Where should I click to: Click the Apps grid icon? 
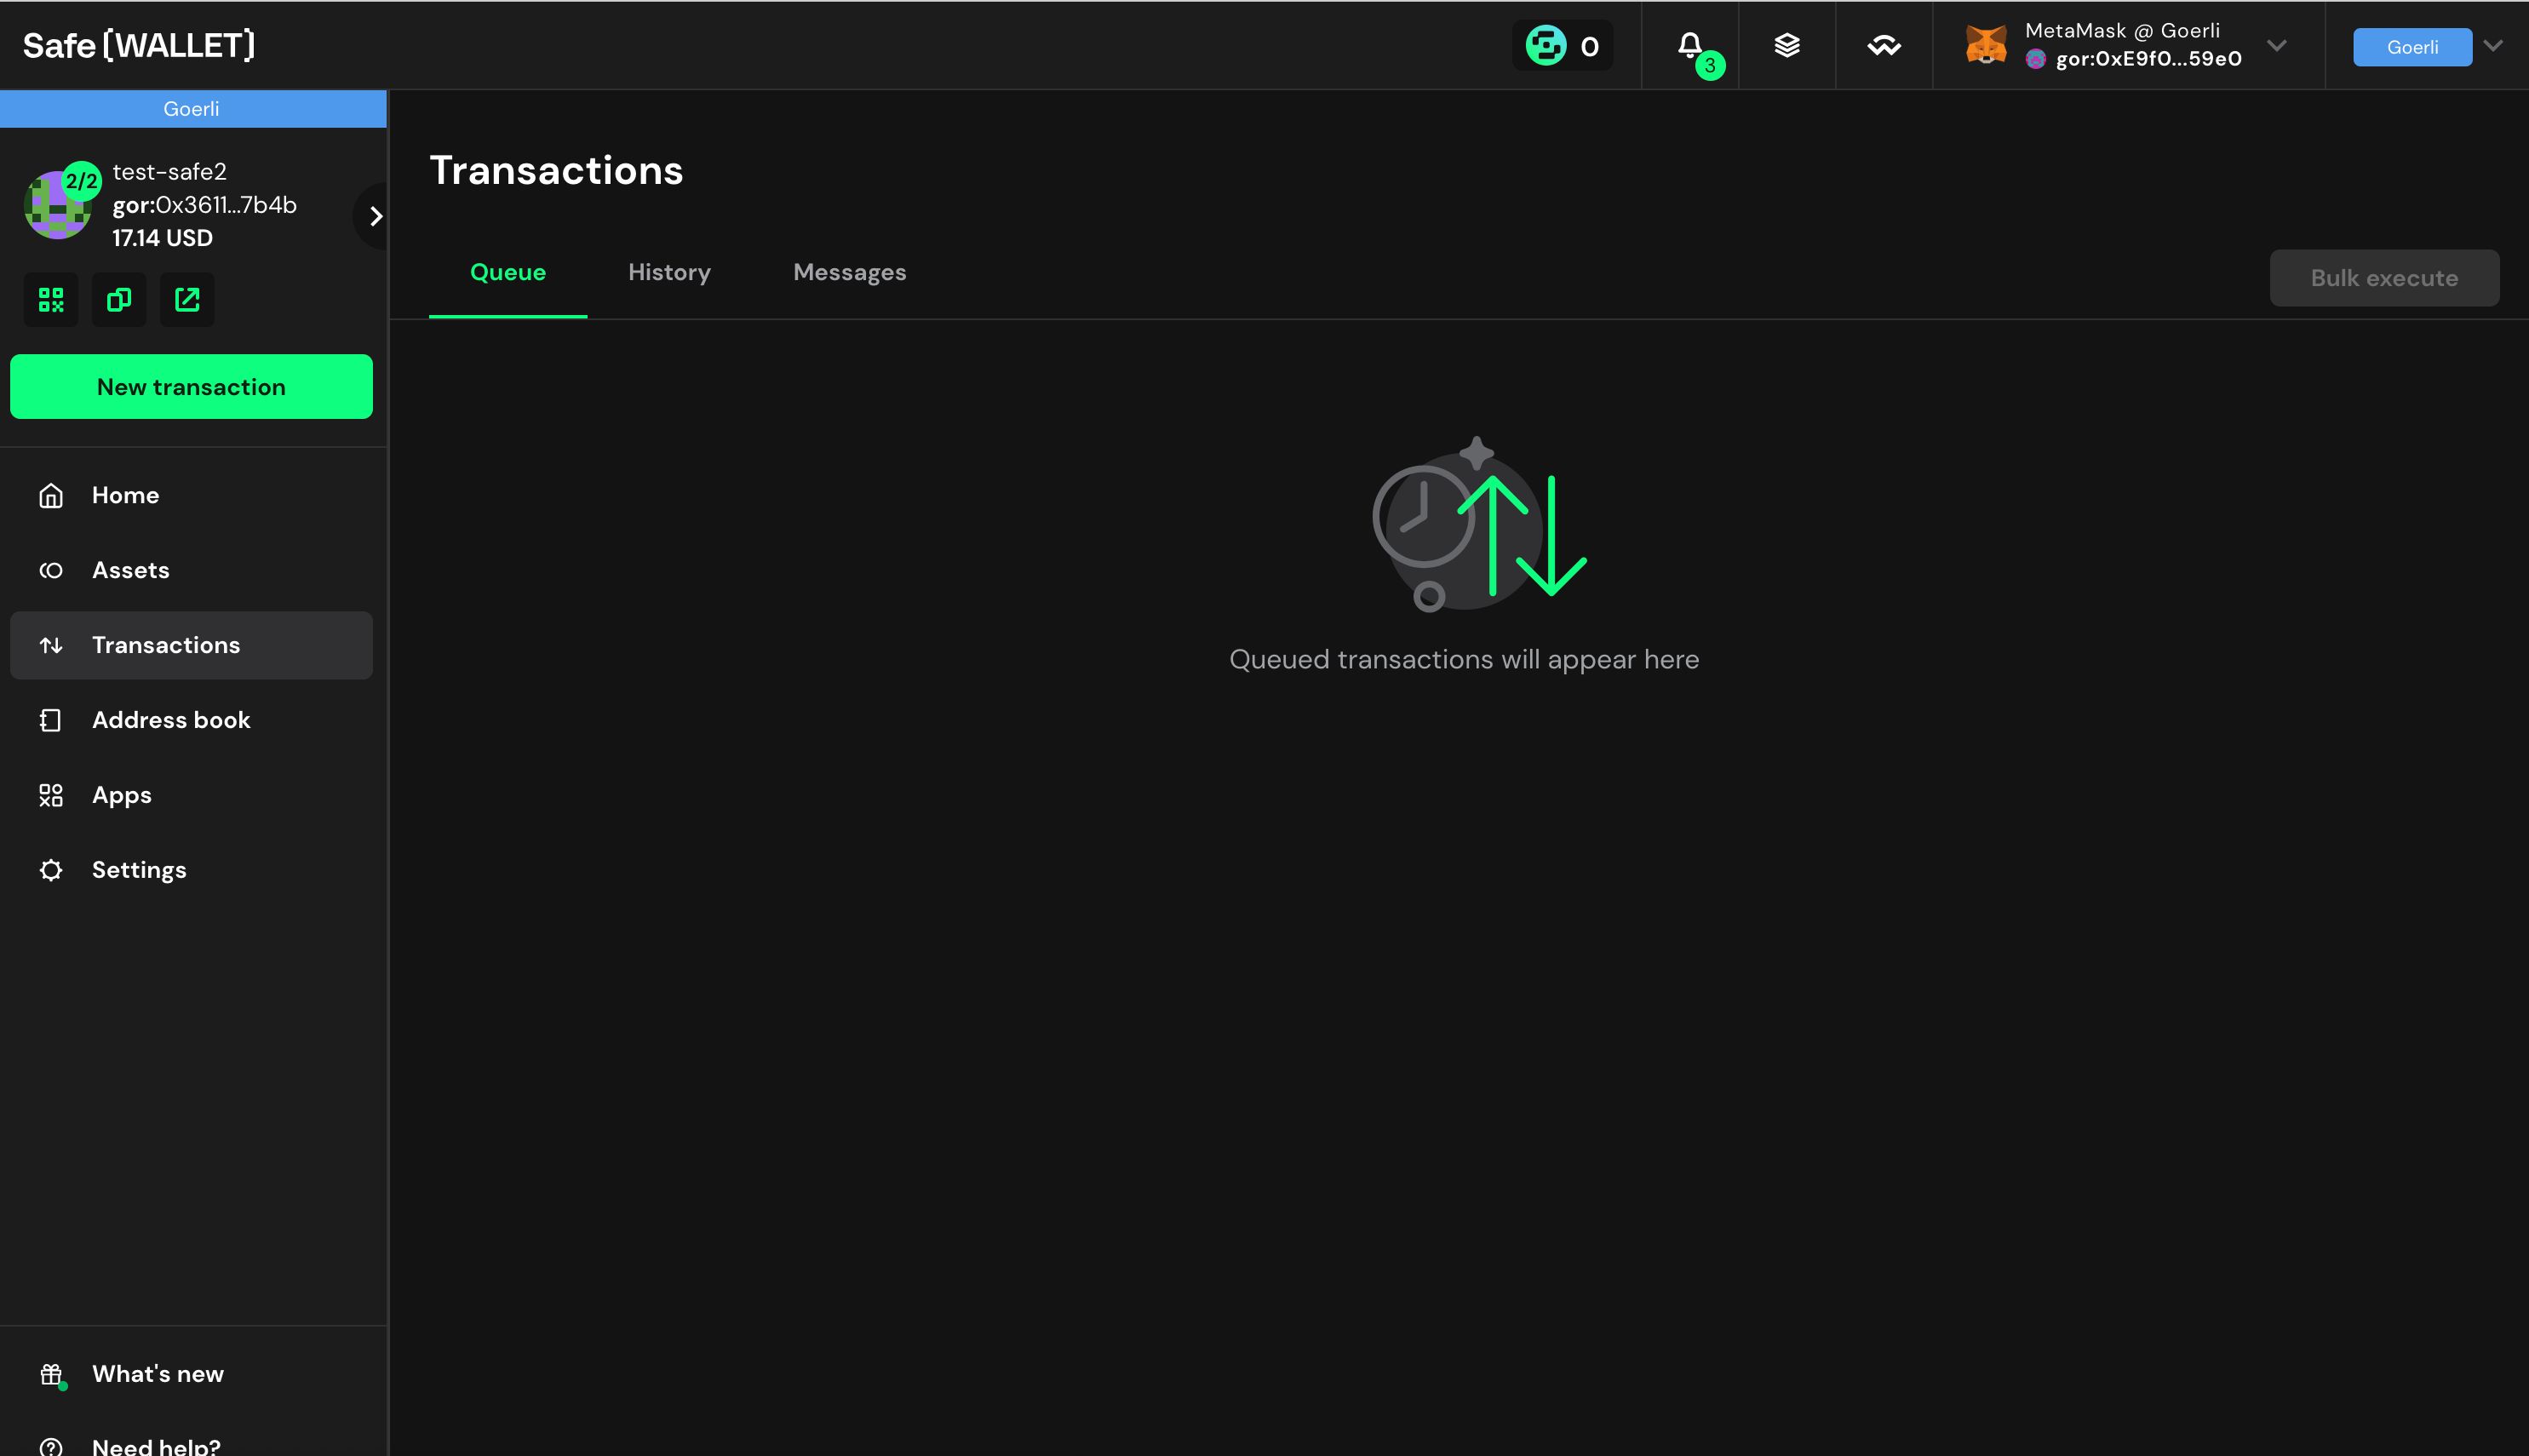tap(51, 795)
